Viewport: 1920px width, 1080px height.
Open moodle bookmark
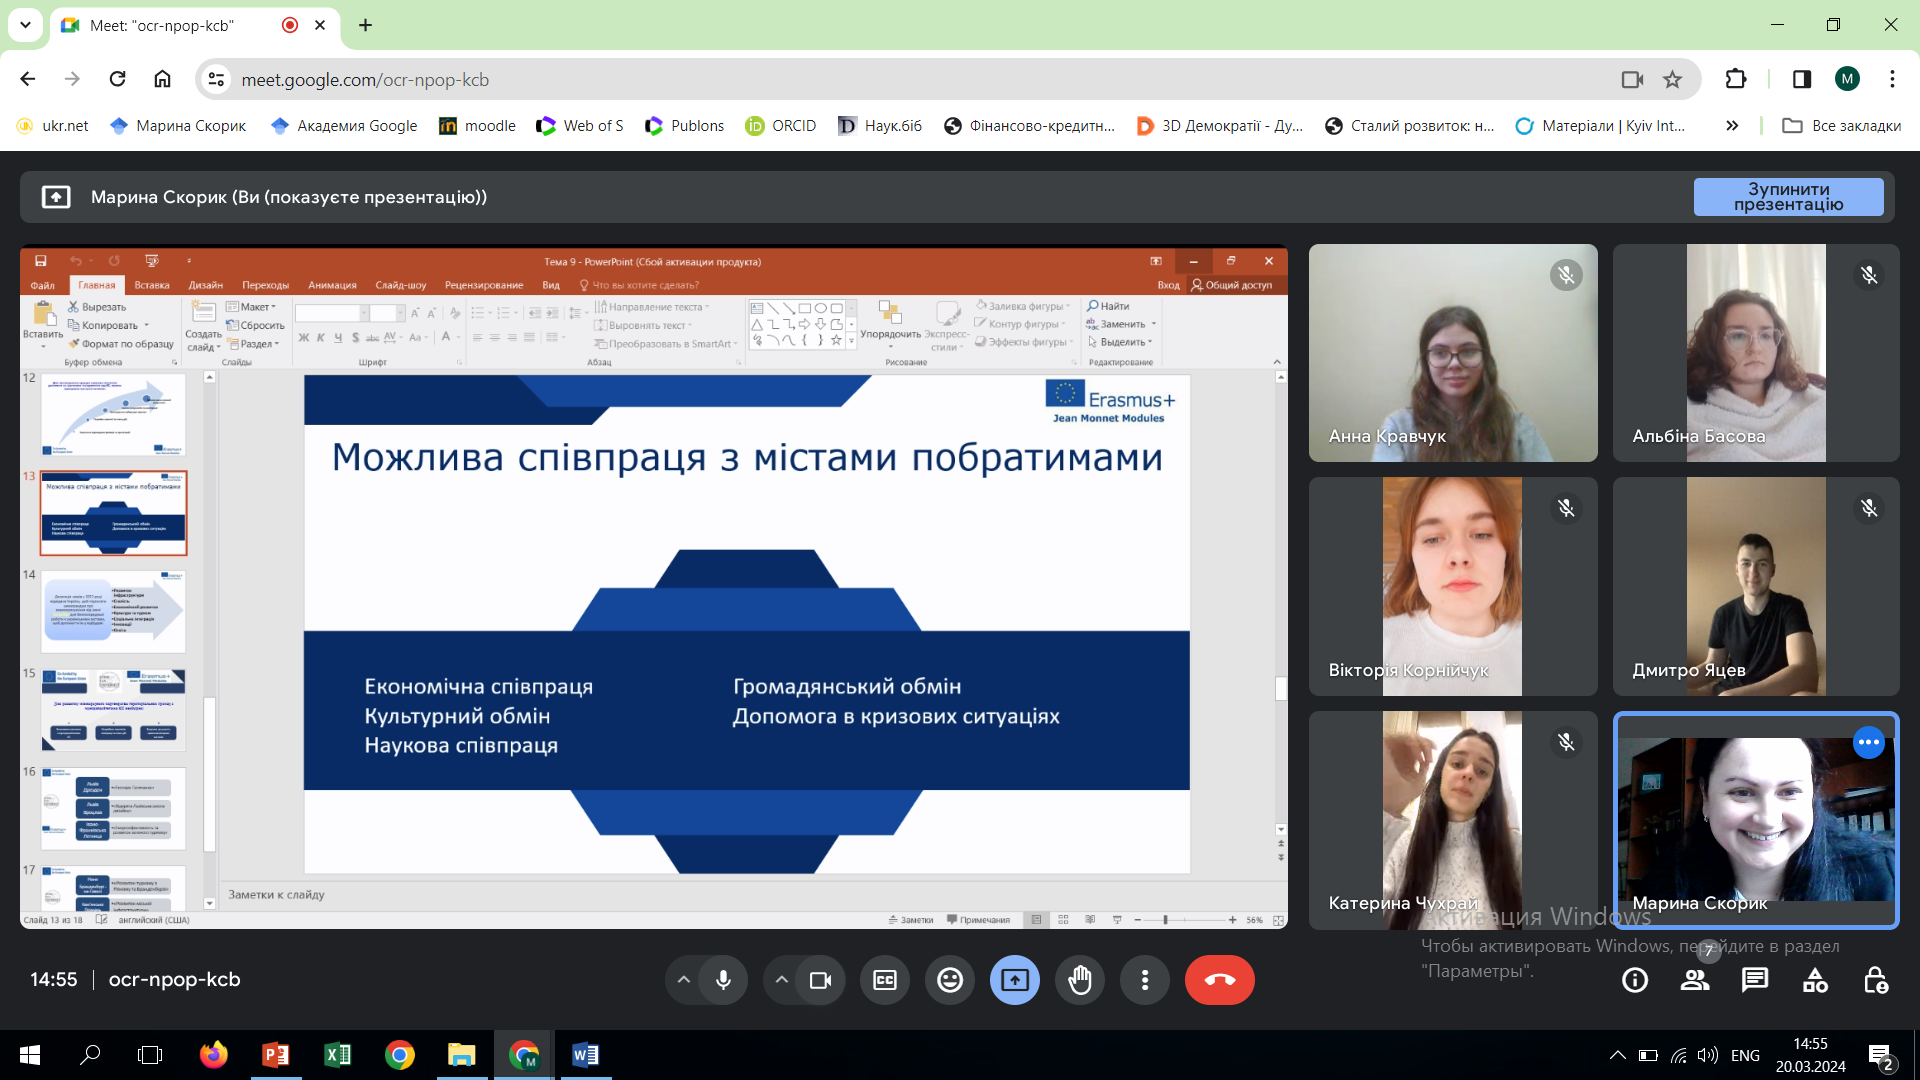tap(478, 126)
